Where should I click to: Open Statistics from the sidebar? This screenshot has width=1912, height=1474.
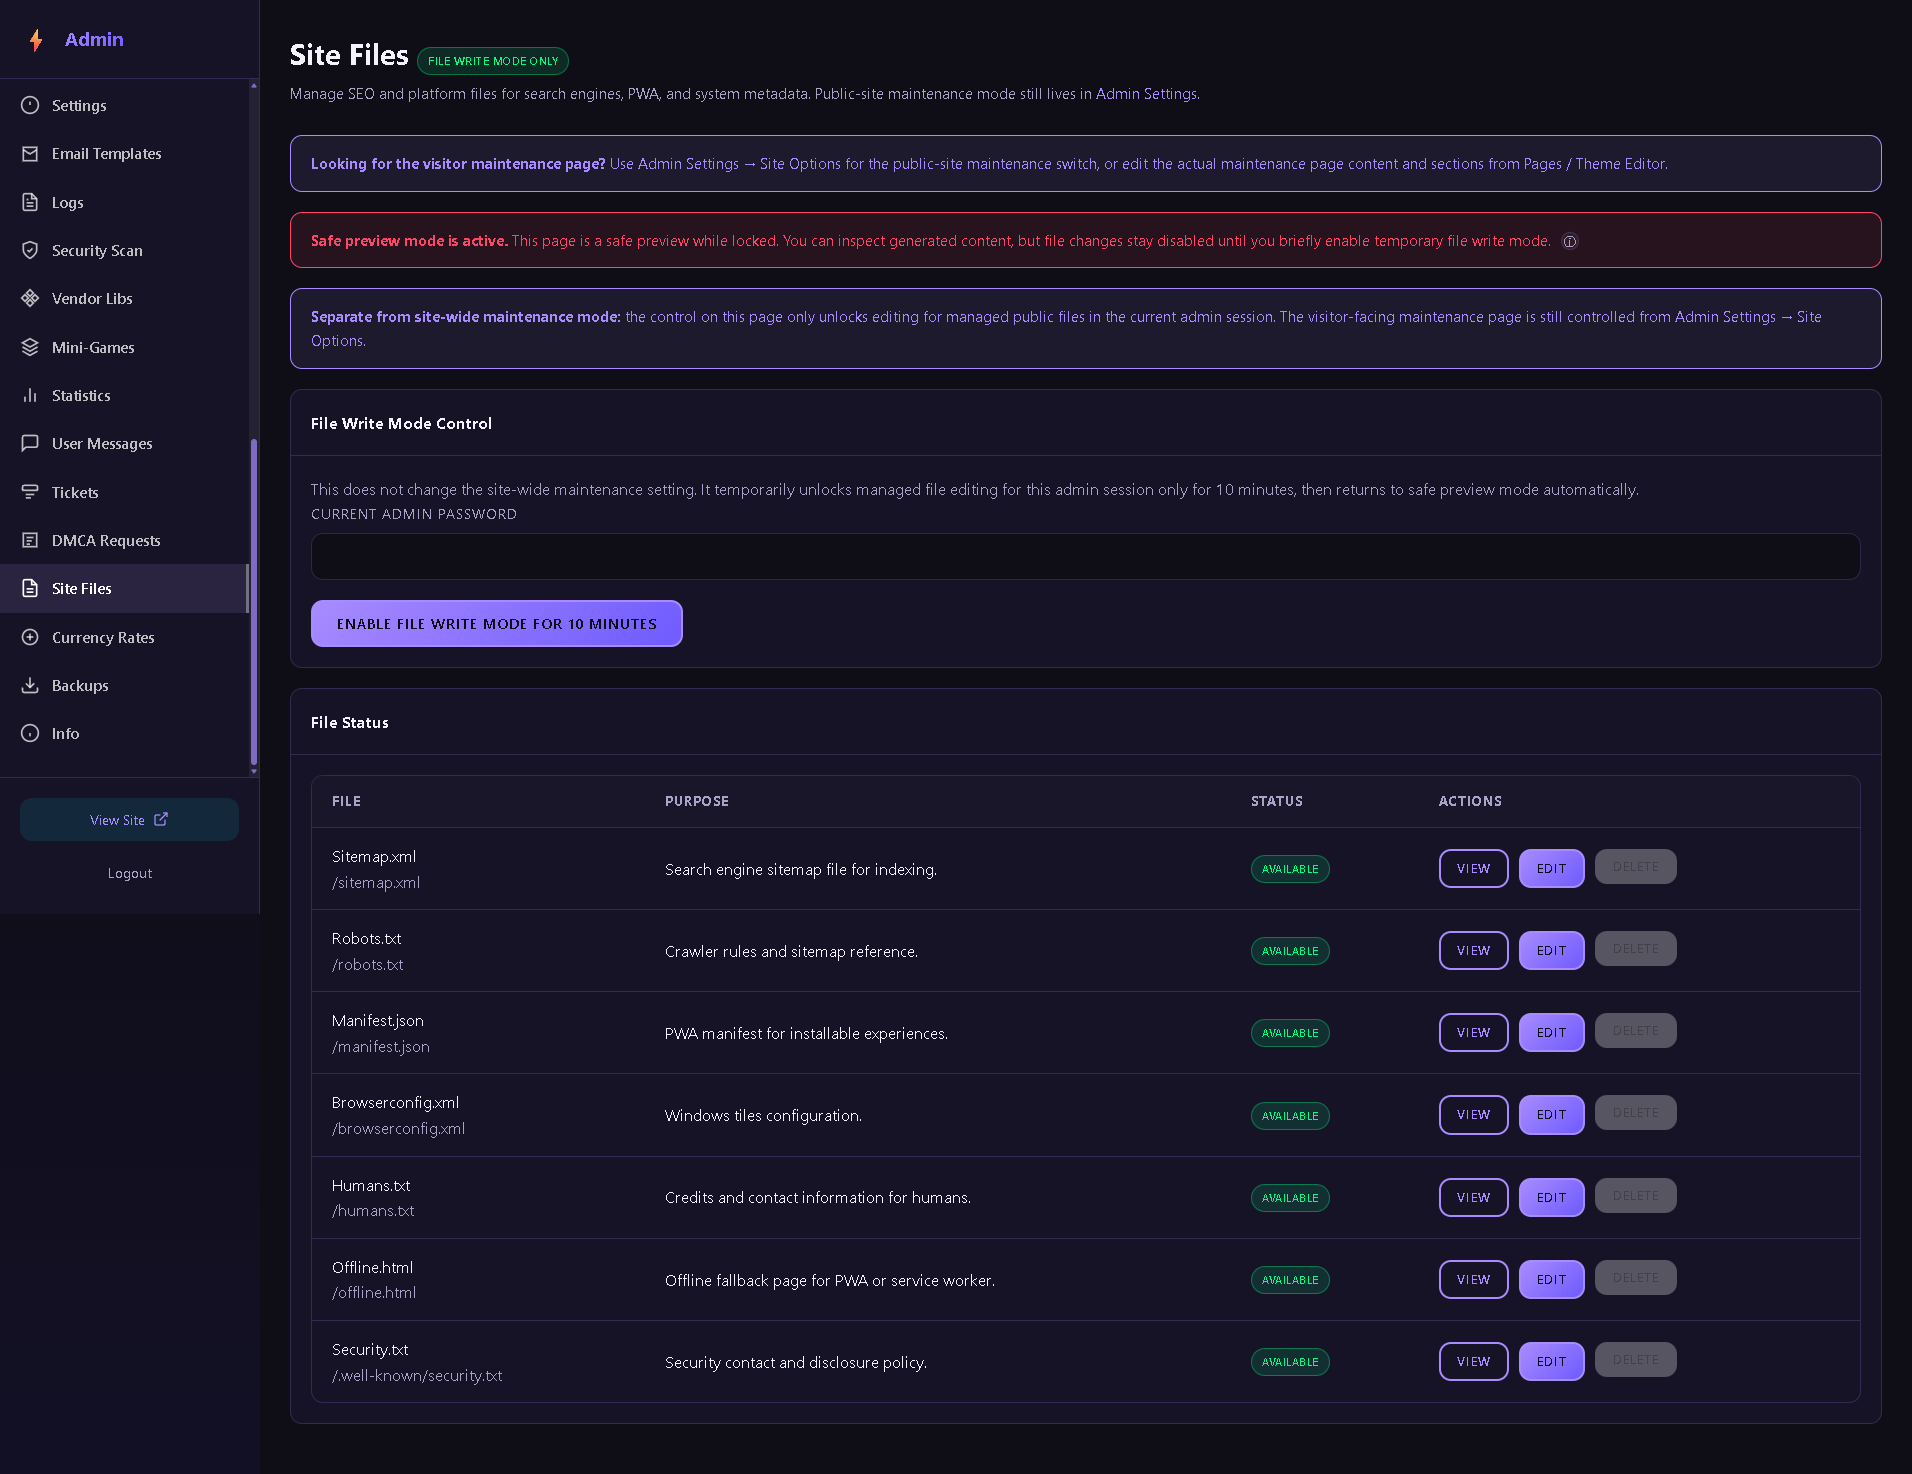(x=124, y=395)
